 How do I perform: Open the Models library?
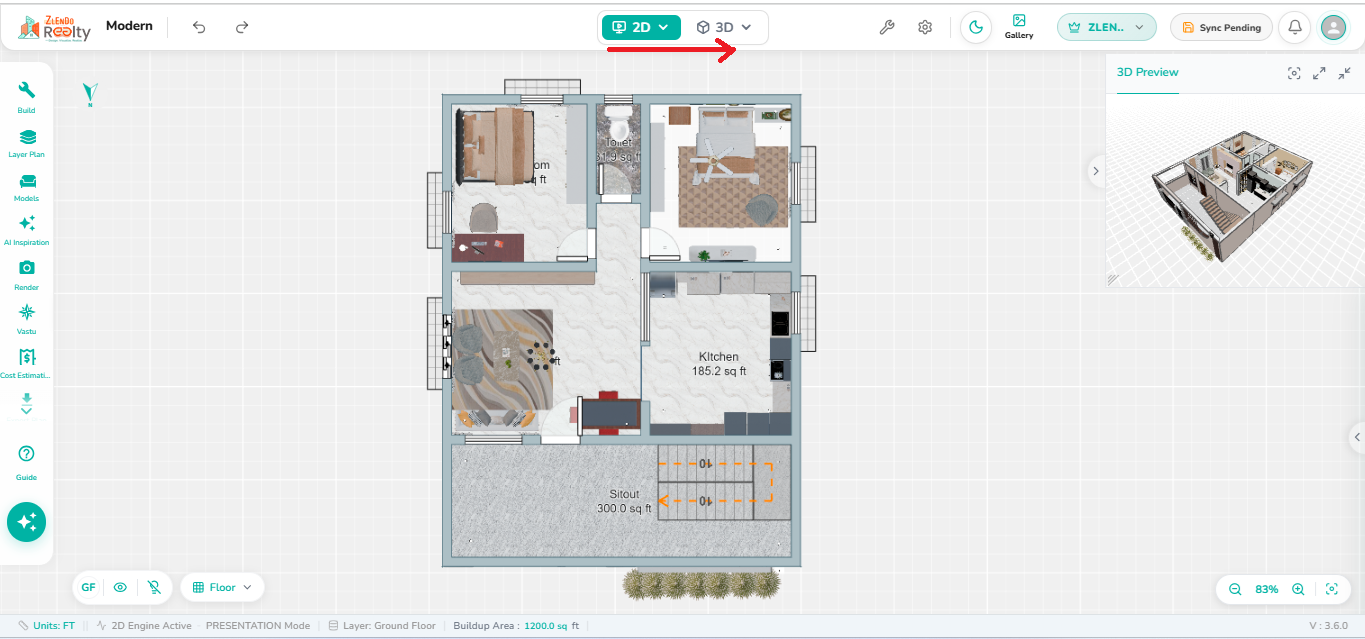(26, 187)
